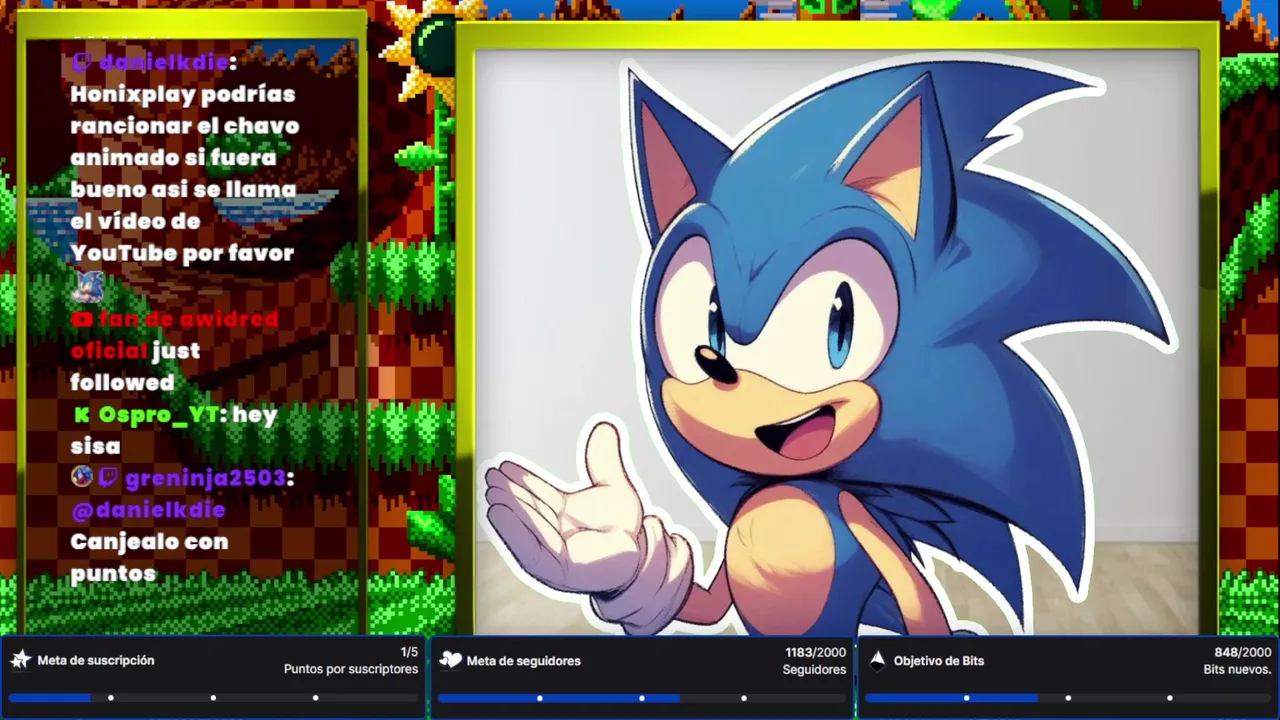Click the subscription goal progress bar
Image resolution: width=1280 pixels, height=720 pixels.
coord(213,697)
